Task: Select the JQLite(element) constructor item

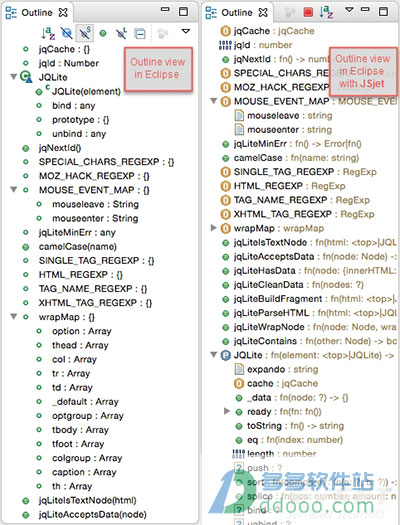Action: click(x=86, y=91)
